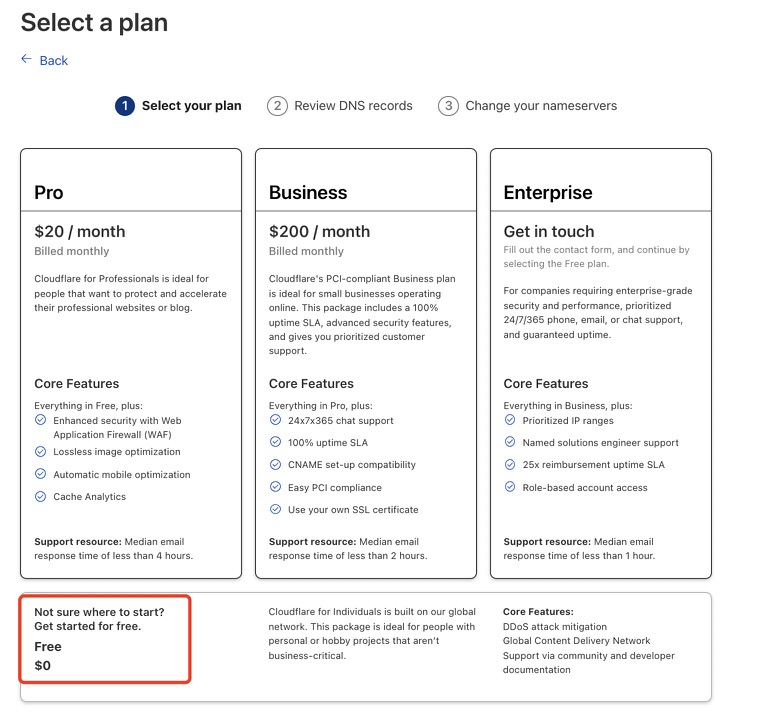Go back using the Back link
Screen dimensions: 760x718
click(x=53, y=61)
